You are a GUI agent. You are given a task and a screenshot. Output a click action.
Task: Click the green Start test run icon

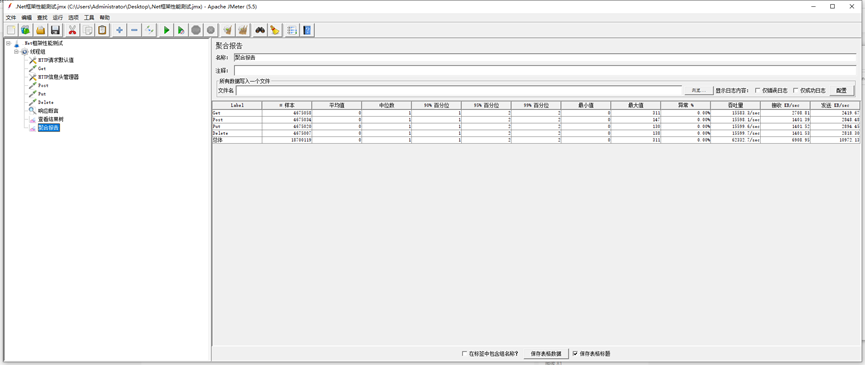166,30
